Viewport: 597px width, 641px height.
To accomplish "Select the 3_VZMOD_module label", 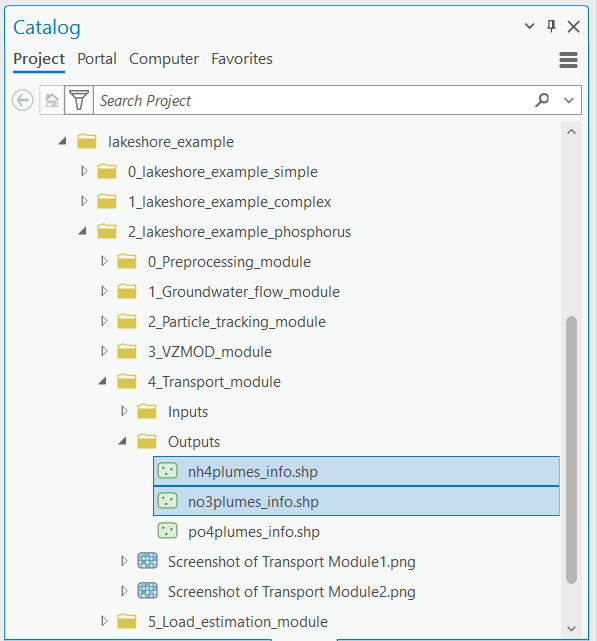I will [x=210, y=352].
